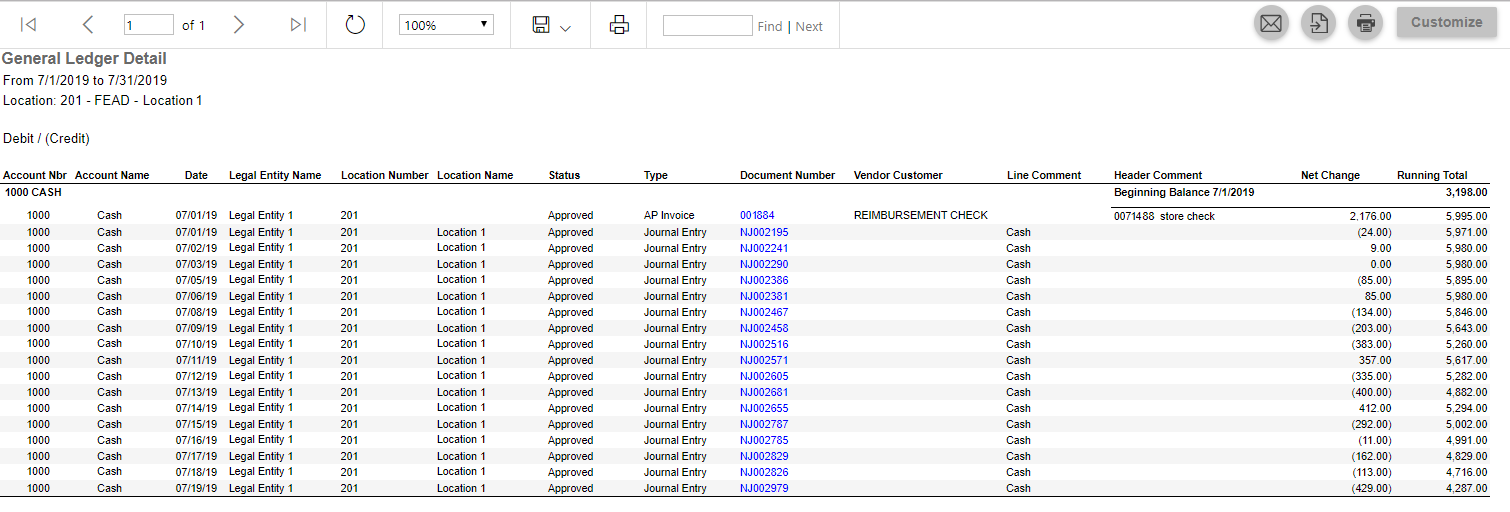Select the AP Invoice type cell
Image resolution: width=1510 pixels, height=512 pixels.
coord(669,215)
